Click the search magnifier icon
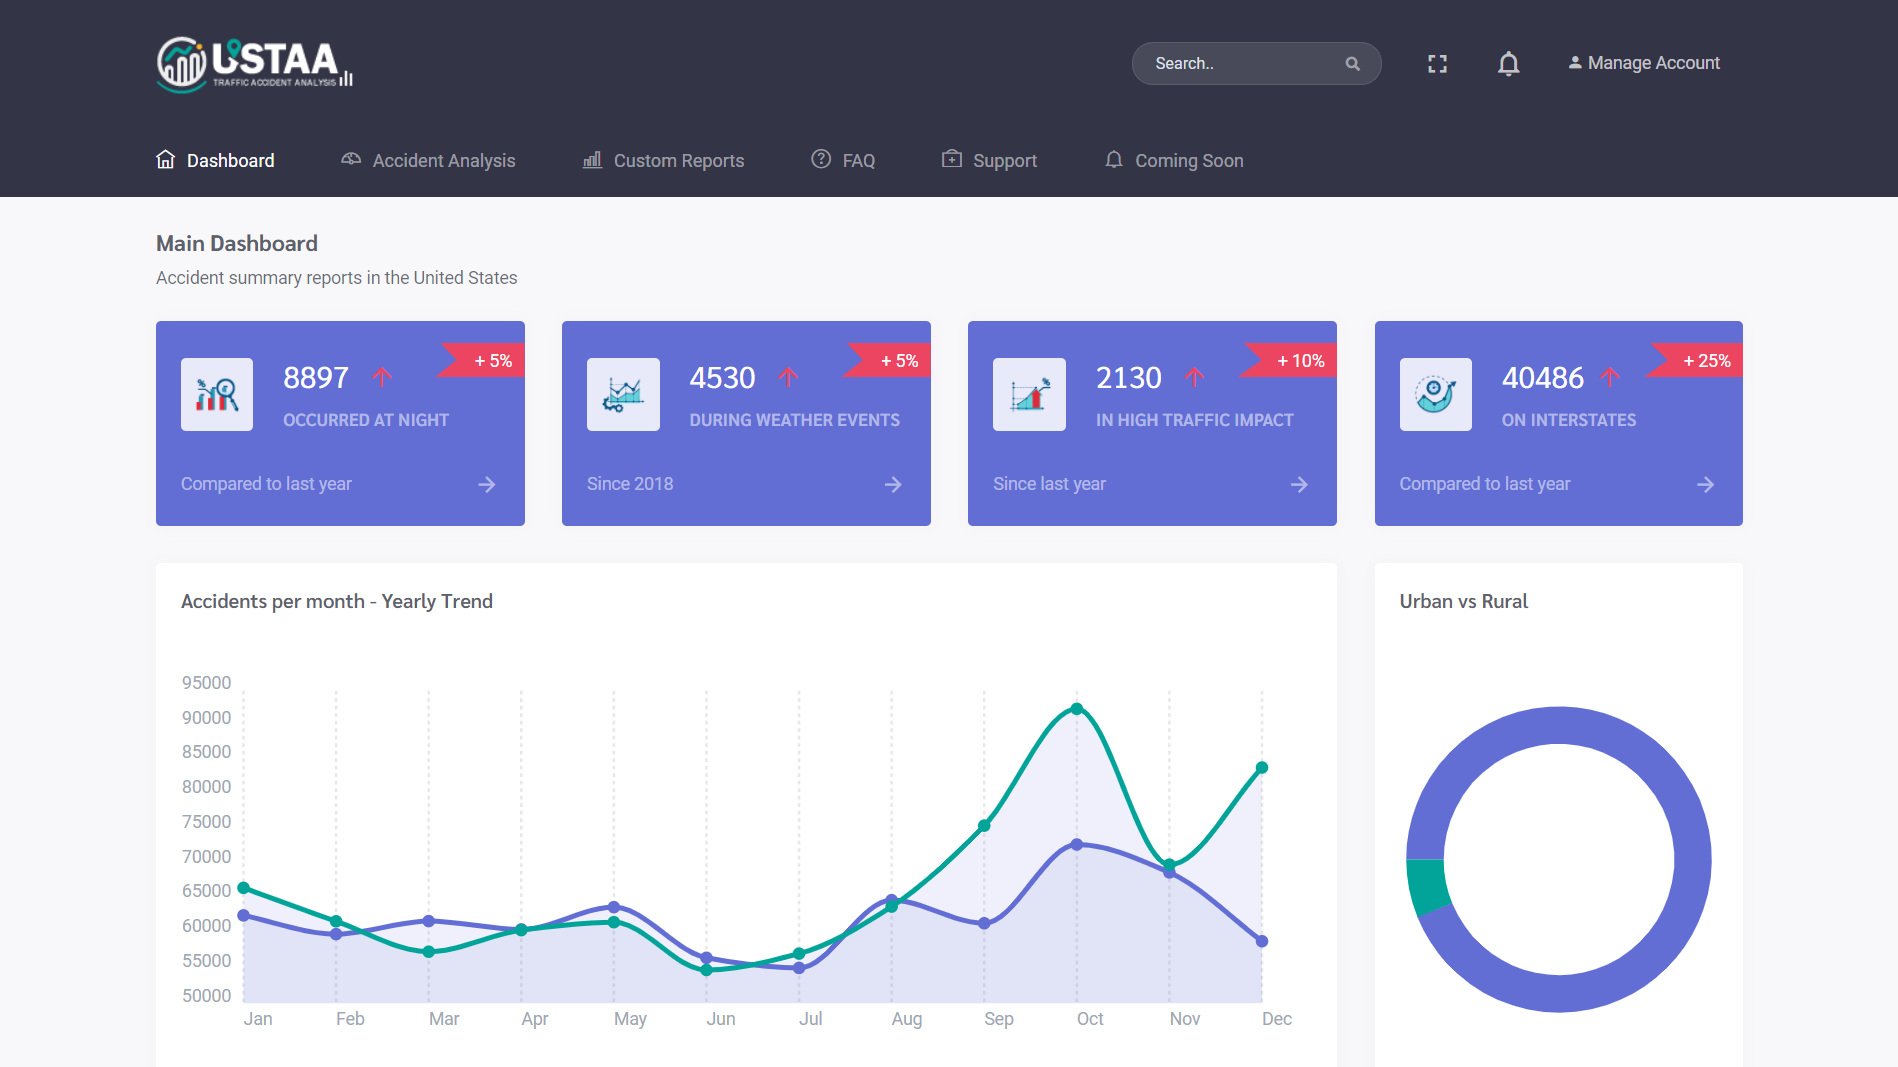1898x1067 pixels. tap(1352, 64)
